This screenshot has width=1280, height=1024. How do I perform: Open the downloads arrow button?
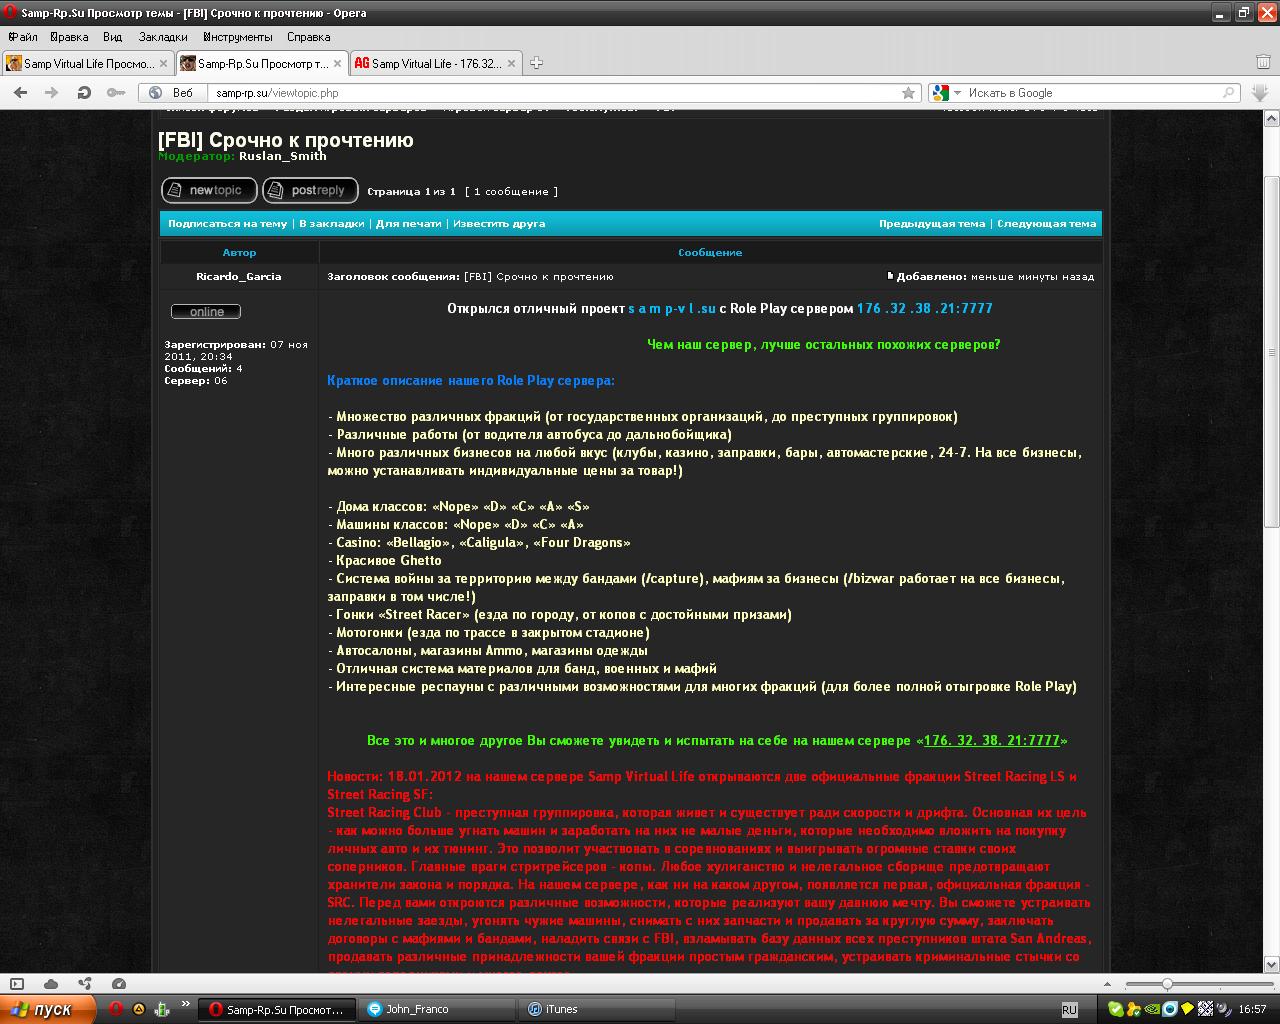pos(1260,92)
